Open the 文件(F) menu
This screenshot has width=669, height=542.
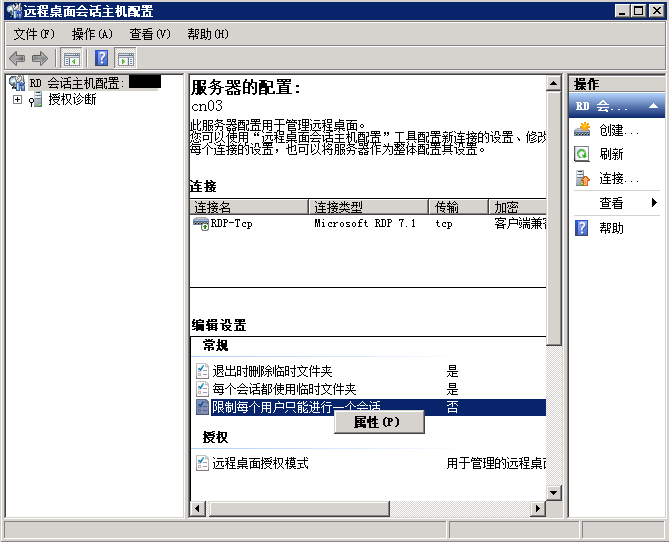coord(34,34)
